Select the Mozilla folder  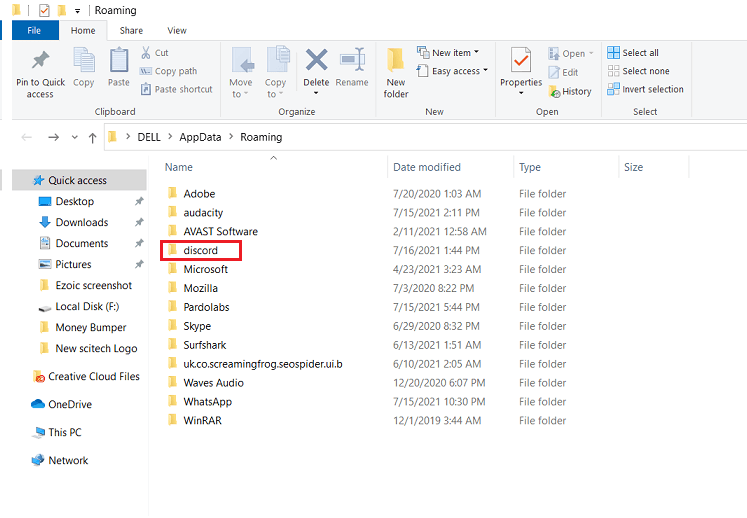(x=201, y=288)
